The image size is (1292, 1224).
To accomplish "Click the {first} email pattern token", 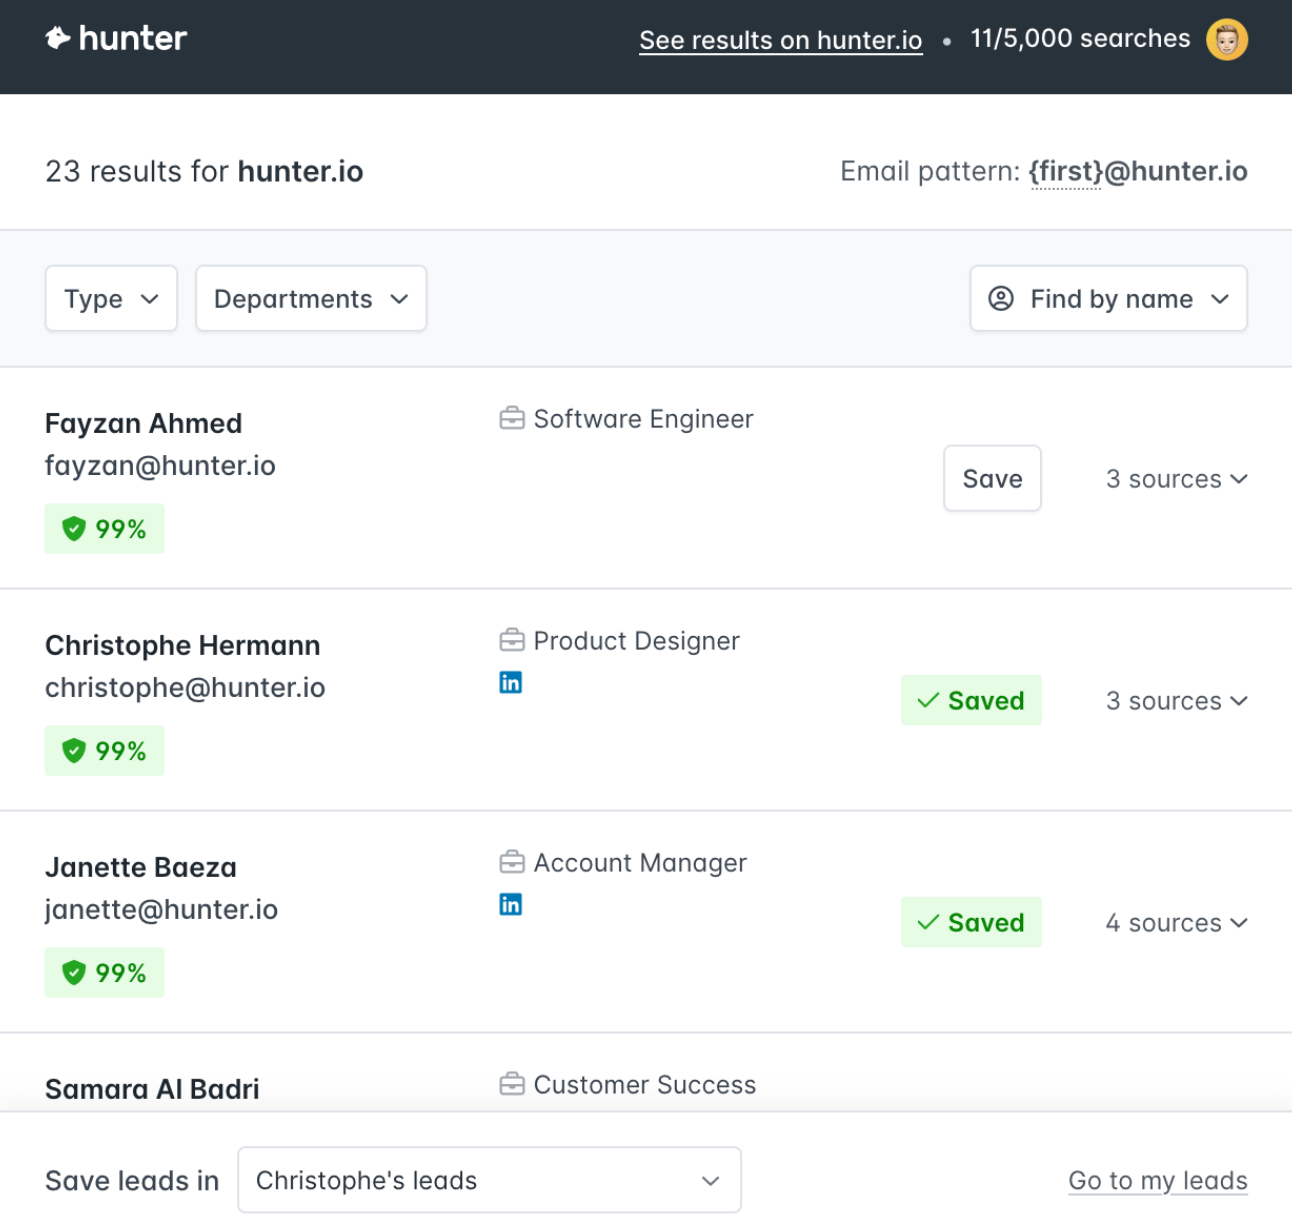I will pos(1065,172).
